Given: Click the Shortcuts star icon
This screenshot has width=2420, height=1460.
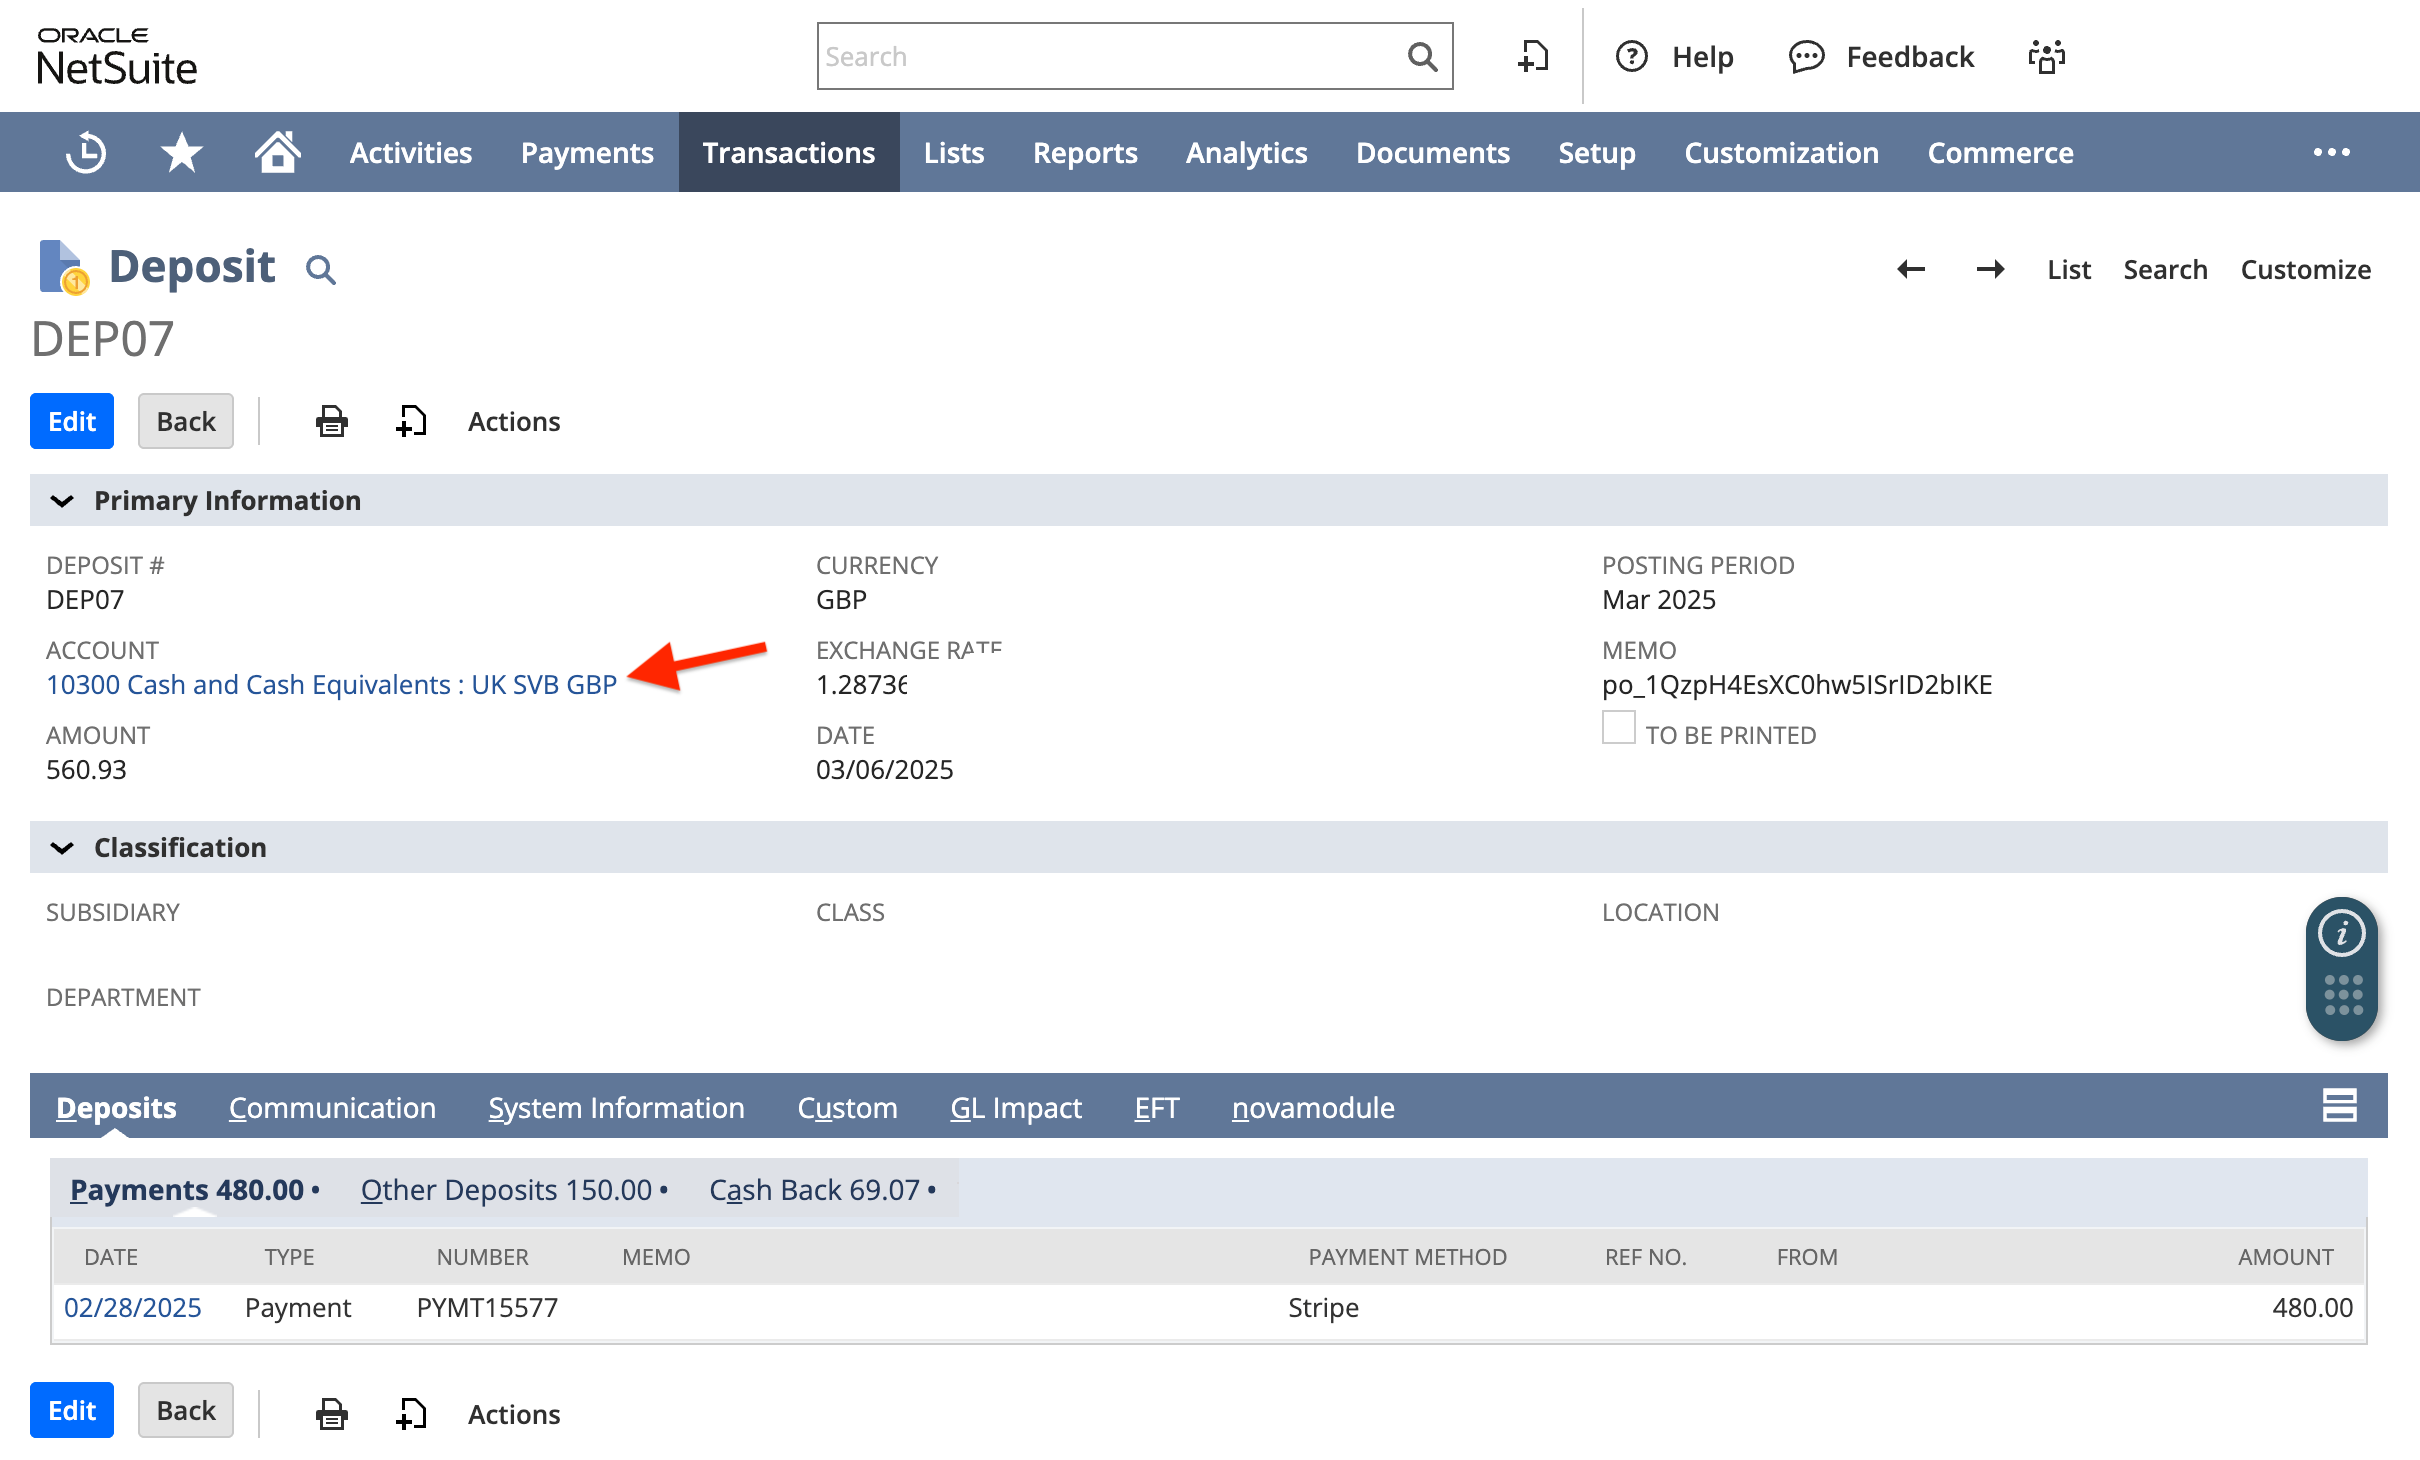Looking at the screenshot, I should pyautogui.click(x=181, y=153).
